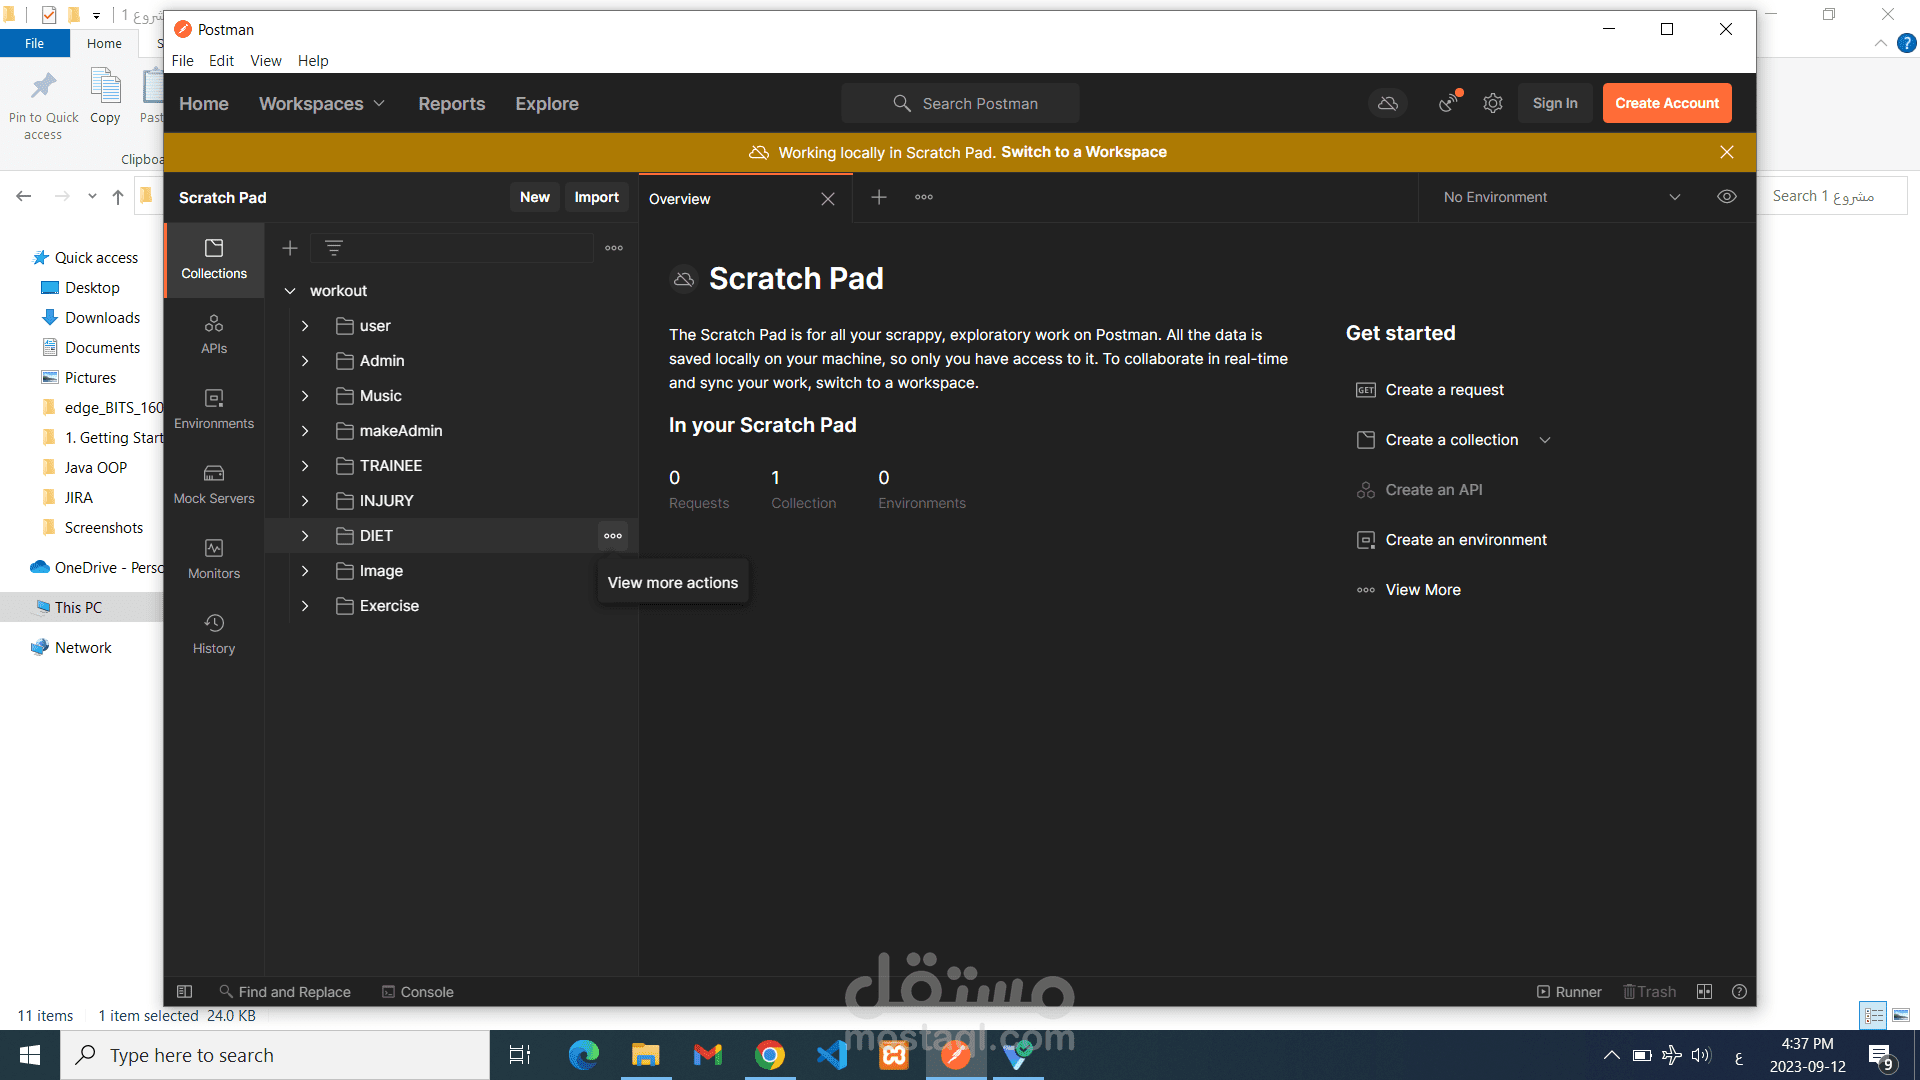This screenshot has height=1080, width=1920.
Task: Collapse the workout collection
Action: [x=290, y=291]
